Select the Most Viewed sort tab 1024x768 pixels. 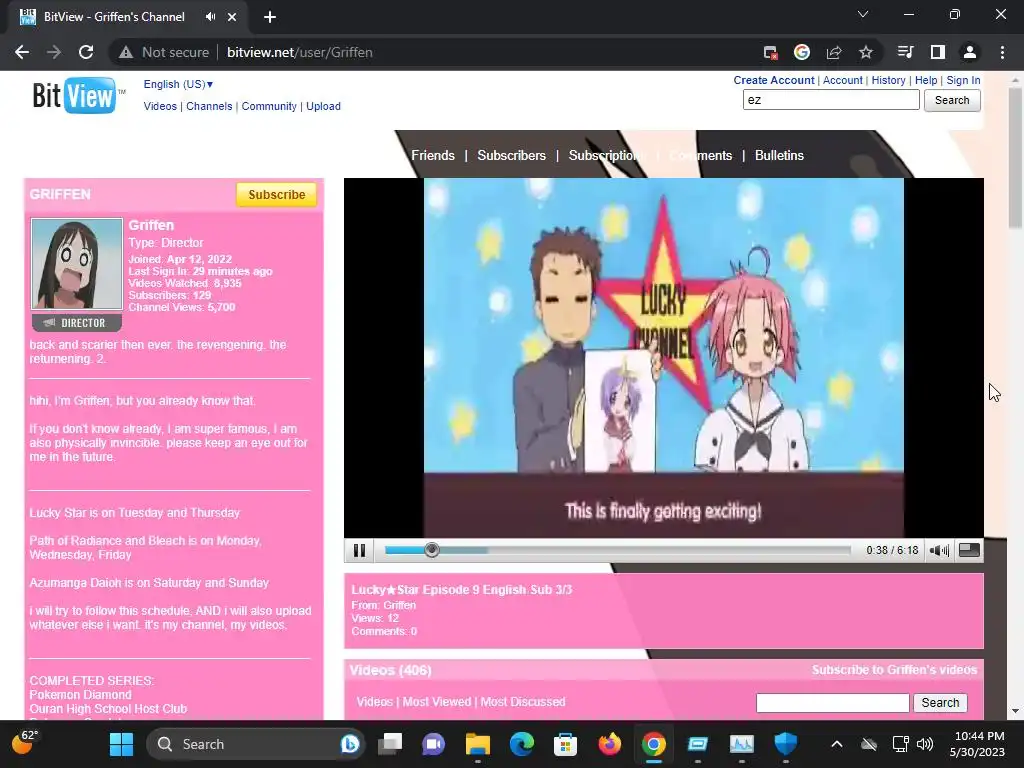pos(436,702)
